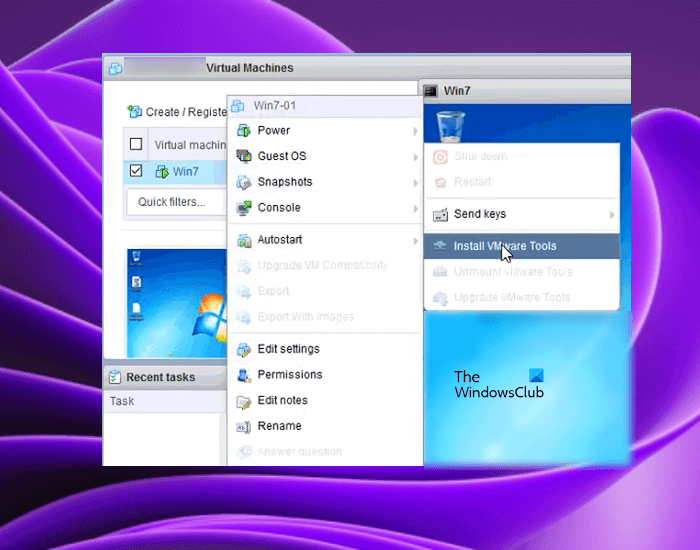Click the Task column header
The width and height of the screenshot is (700, 550).
122,401
